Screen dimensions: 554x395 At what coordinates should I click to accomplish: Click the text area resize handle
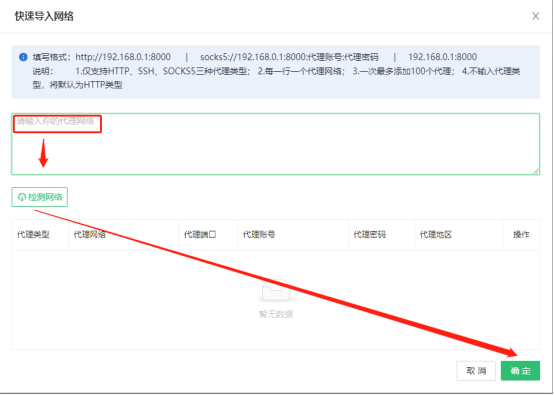pos(536,171)
